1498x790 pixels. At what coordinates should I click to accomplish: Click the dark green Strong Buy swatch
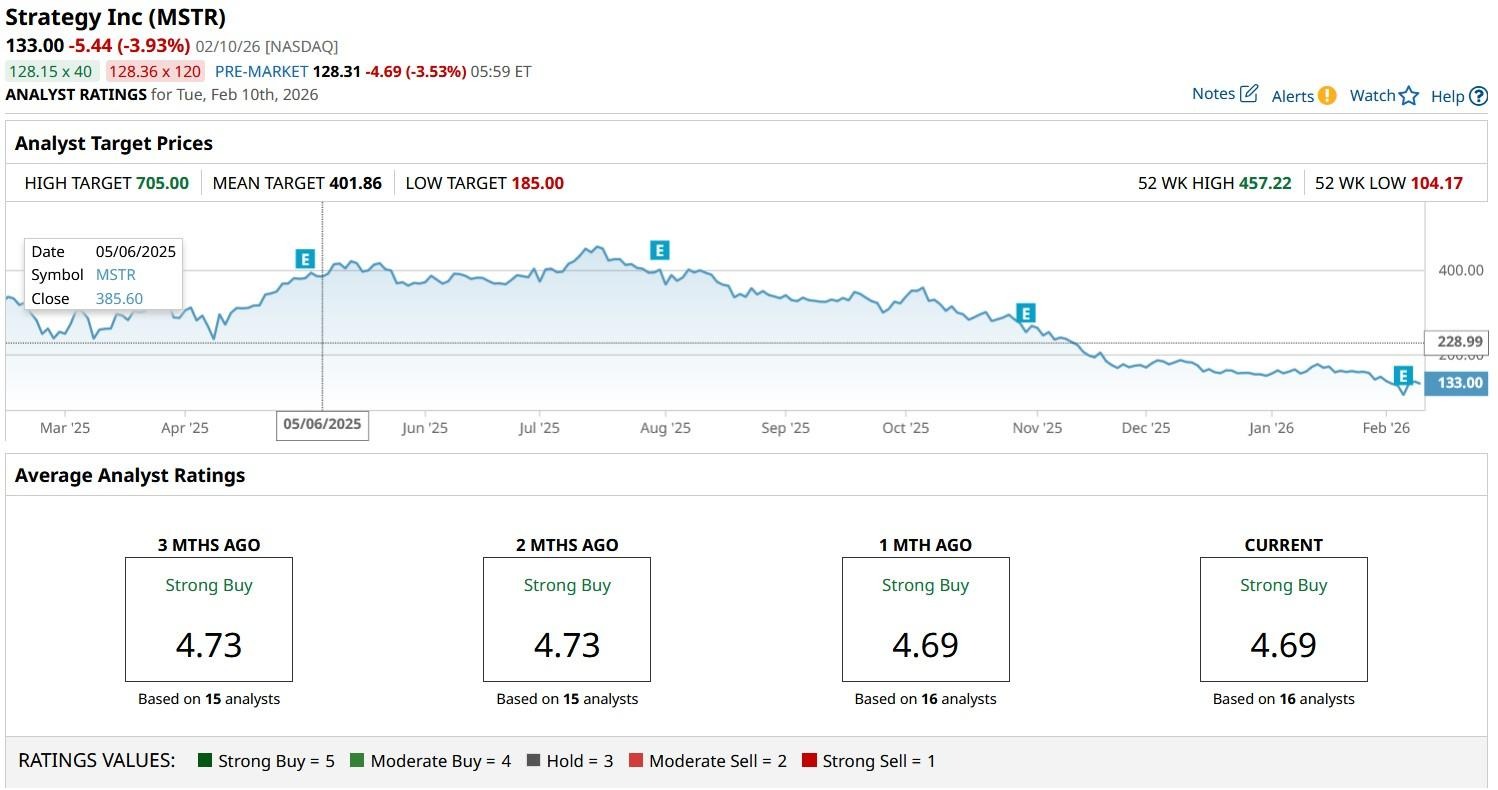(206, 761)
